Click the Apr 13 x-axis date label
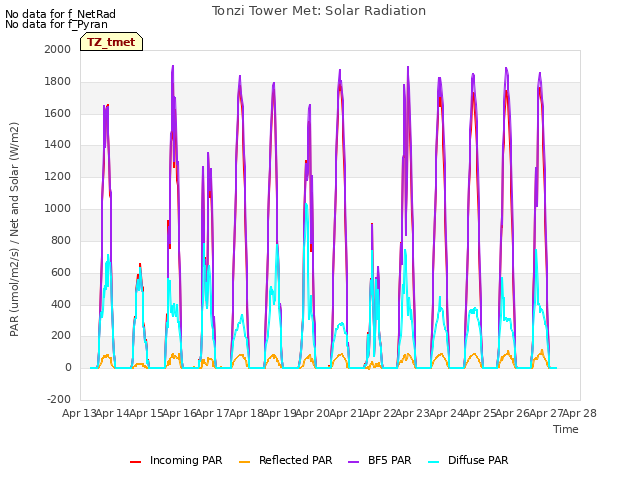Viewport: 640px width, 480px height. tap(79, 413)
